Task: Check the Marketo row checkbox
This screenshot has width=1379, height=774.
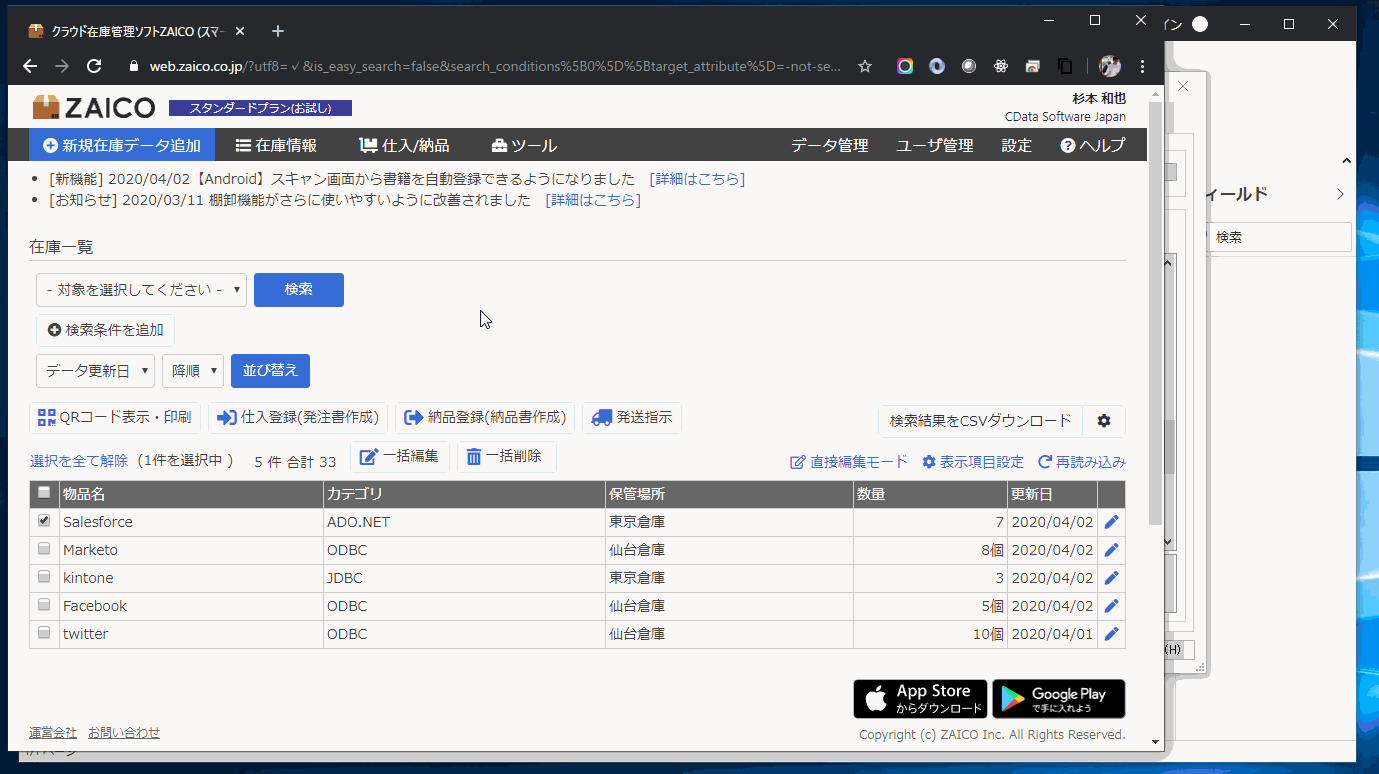Action: tap(44, 549)
